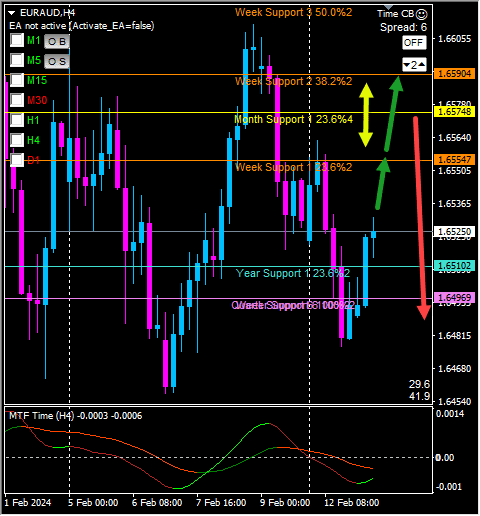Click the 'Month Support 1 23.6%4' label
This screenshot has height=516, width=480.
293,119
